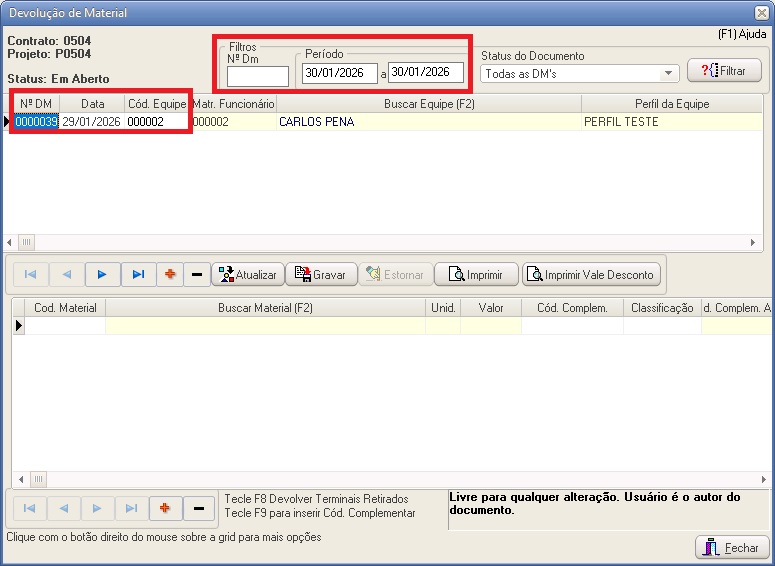
Task: Go to next record in upper navigator
Action: click(x=101, y=274)
